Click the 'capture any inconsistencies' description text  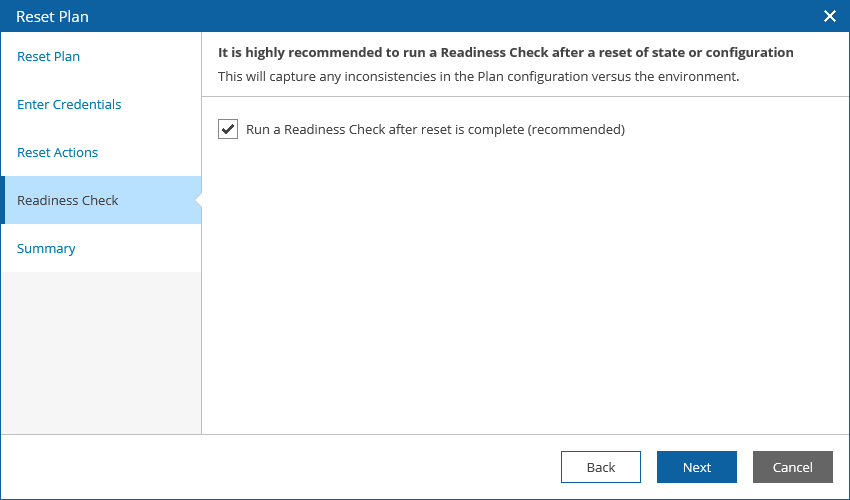[478, 76]
